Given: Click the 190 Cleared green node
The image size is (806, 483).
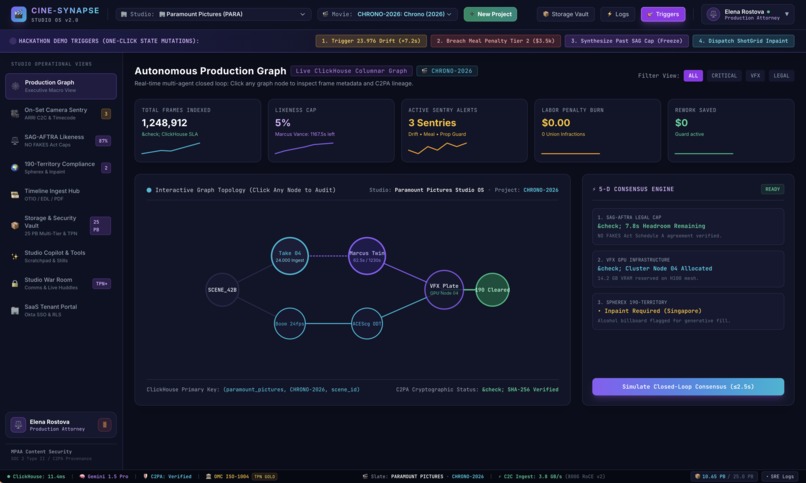Looking at the screenshot, I should [x=492, y=290].
